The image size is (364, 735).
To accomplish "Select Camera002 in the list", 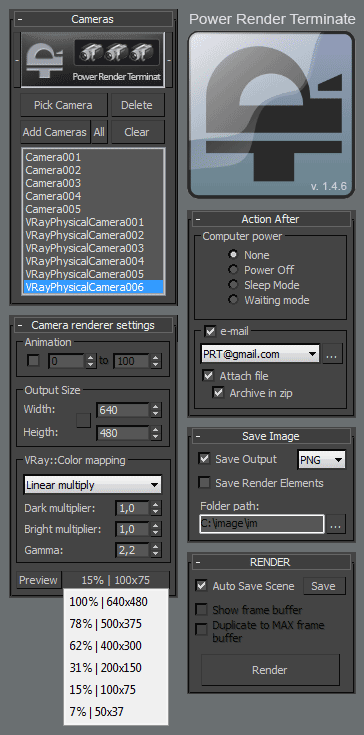I will point(93,170).
